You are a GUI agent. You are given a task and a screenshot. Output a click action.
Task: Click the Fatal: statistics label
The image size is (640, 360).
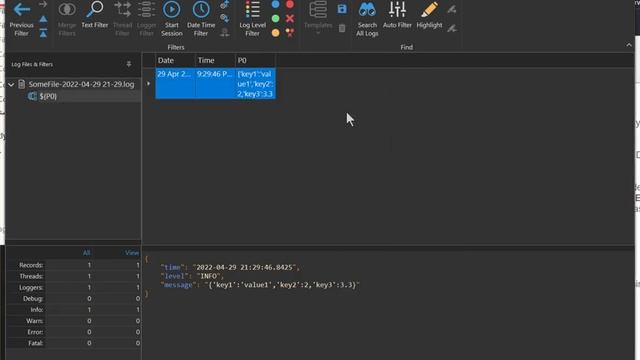[x=36, y=343]
